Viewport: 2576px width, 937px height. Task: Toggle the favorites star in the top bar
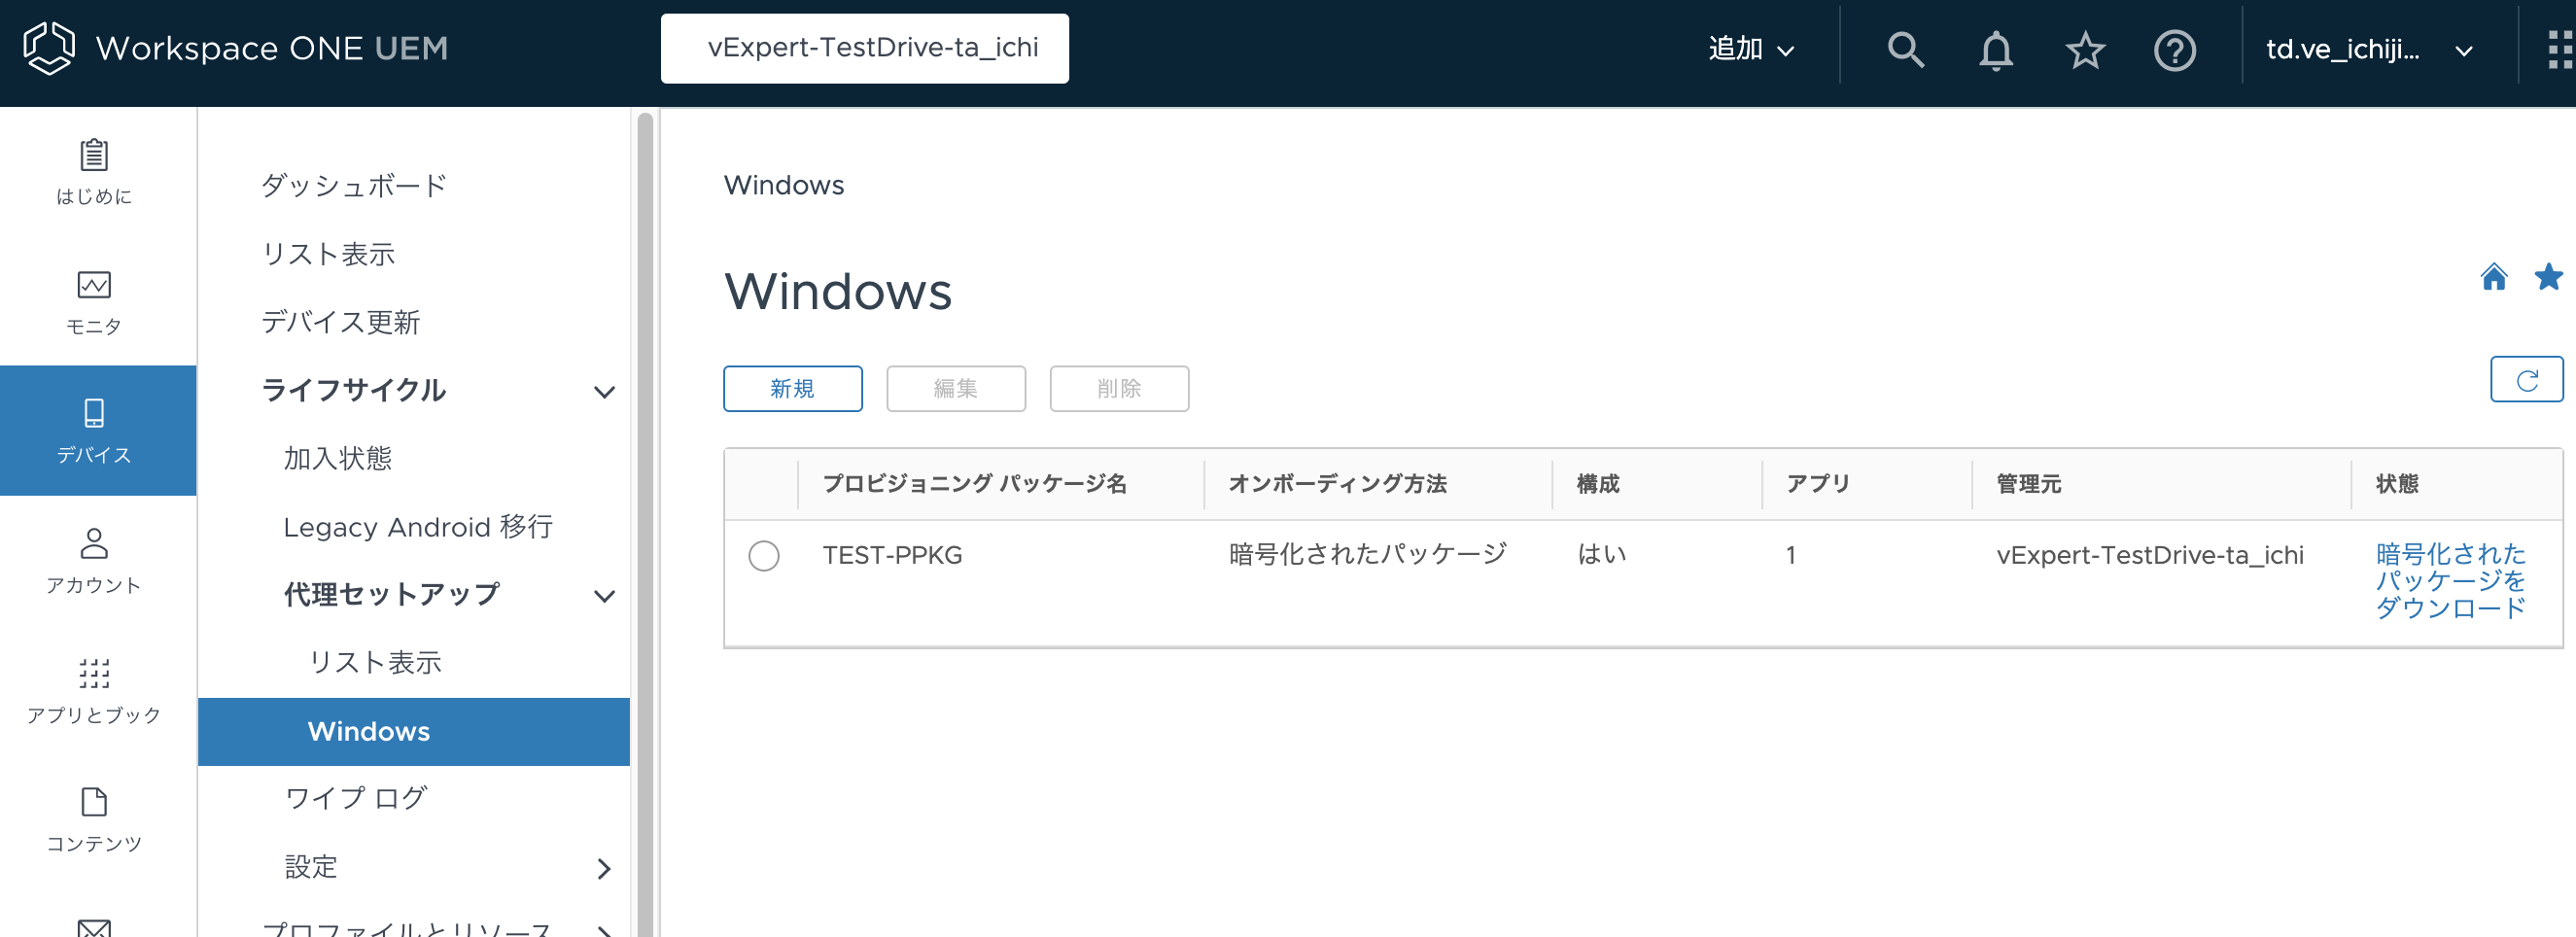point(2085,48)
